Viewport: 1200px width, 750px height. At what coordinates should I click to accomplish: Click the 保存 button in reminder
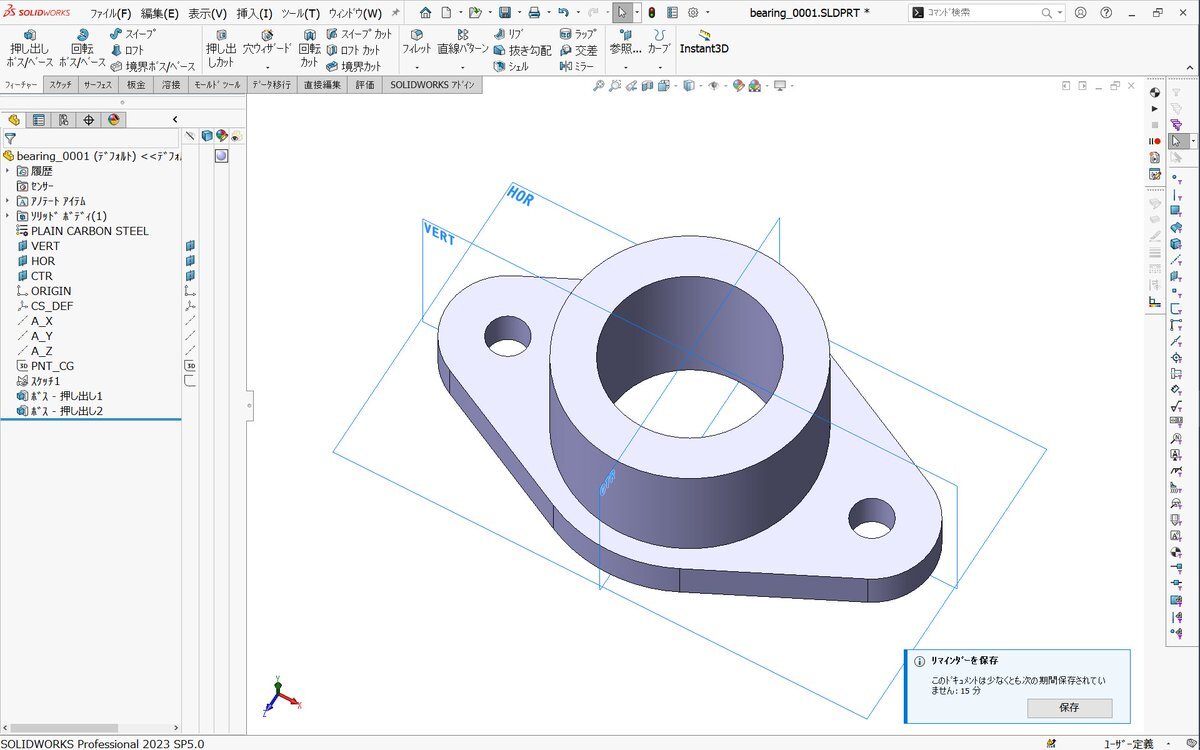(1068, 708)
